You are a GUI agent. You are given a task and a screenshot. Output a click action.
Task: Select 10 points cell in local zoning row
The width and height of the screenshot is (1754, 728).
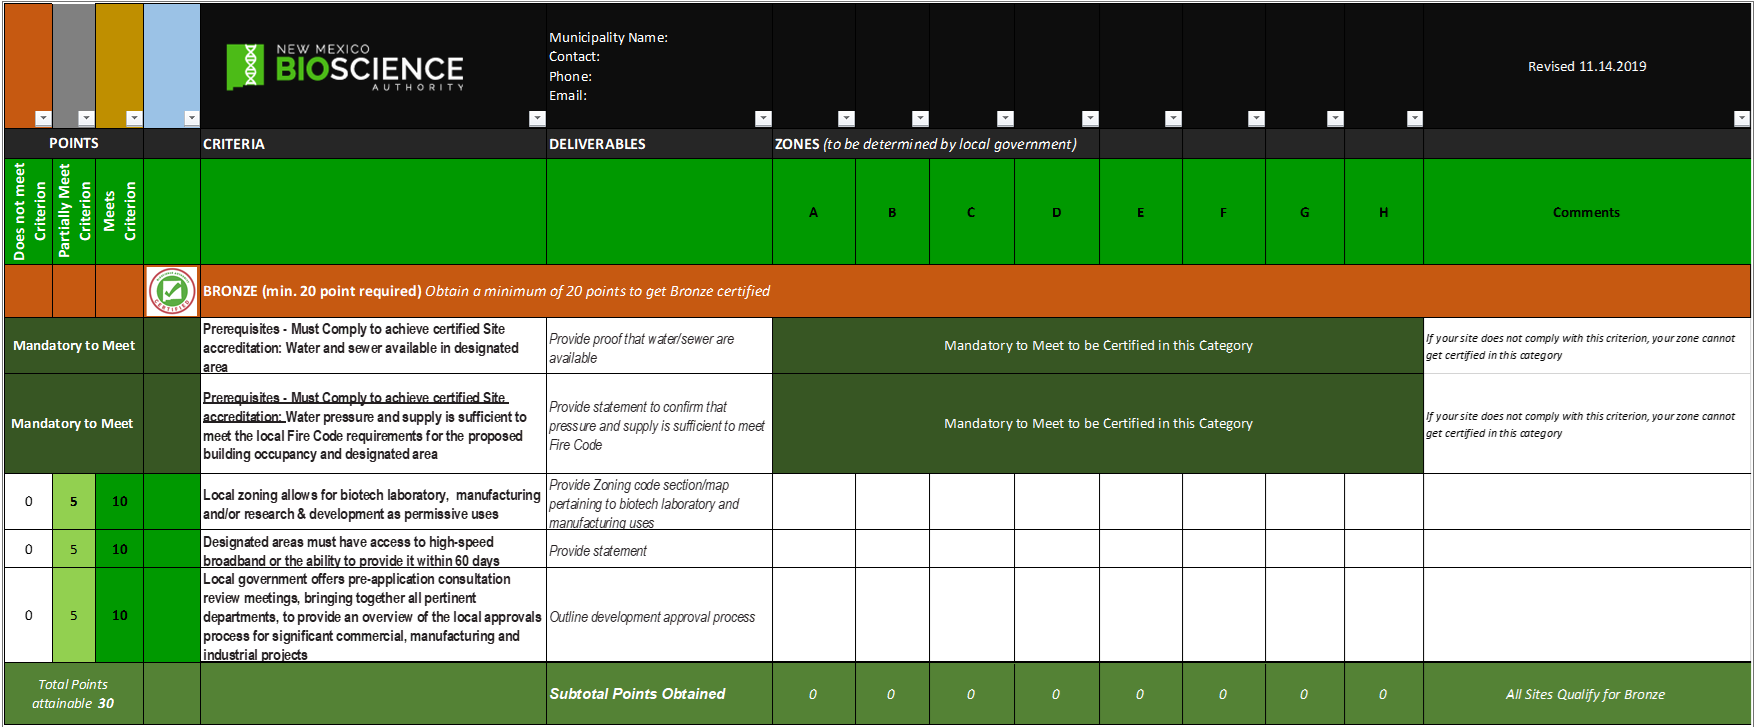(119, 501)
